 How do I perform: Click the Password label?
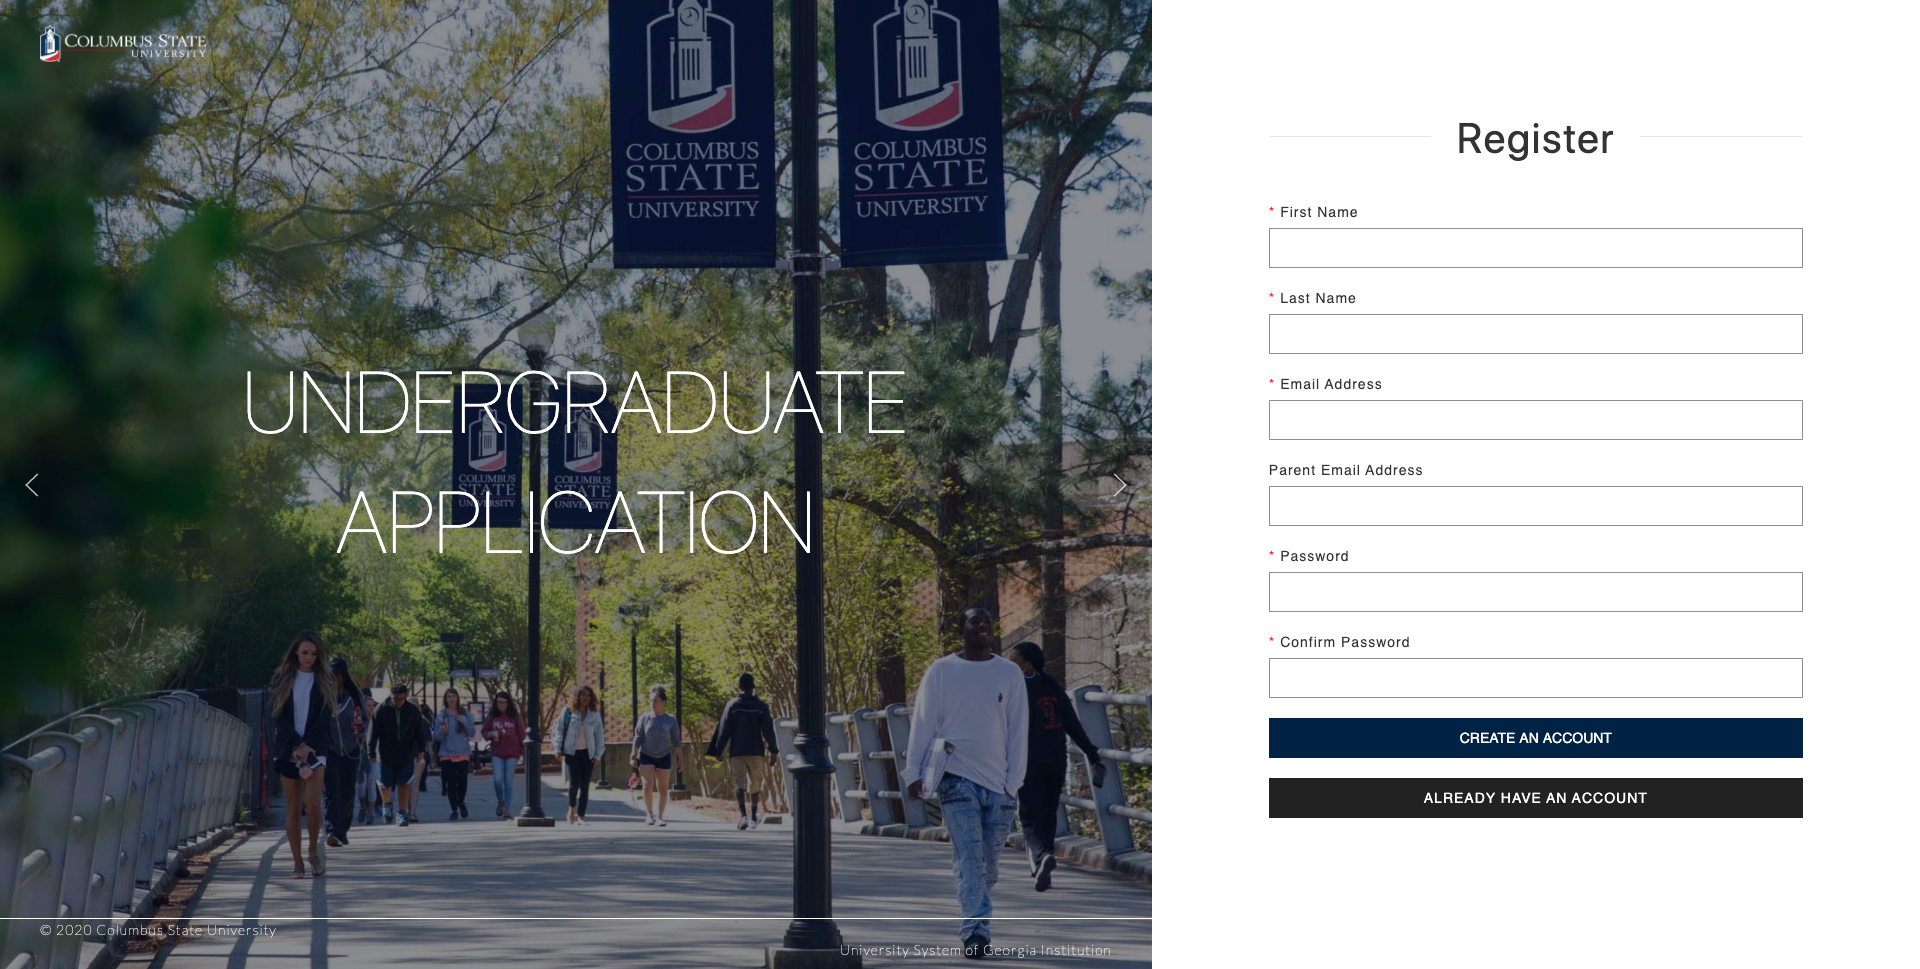pos(1314,556)
